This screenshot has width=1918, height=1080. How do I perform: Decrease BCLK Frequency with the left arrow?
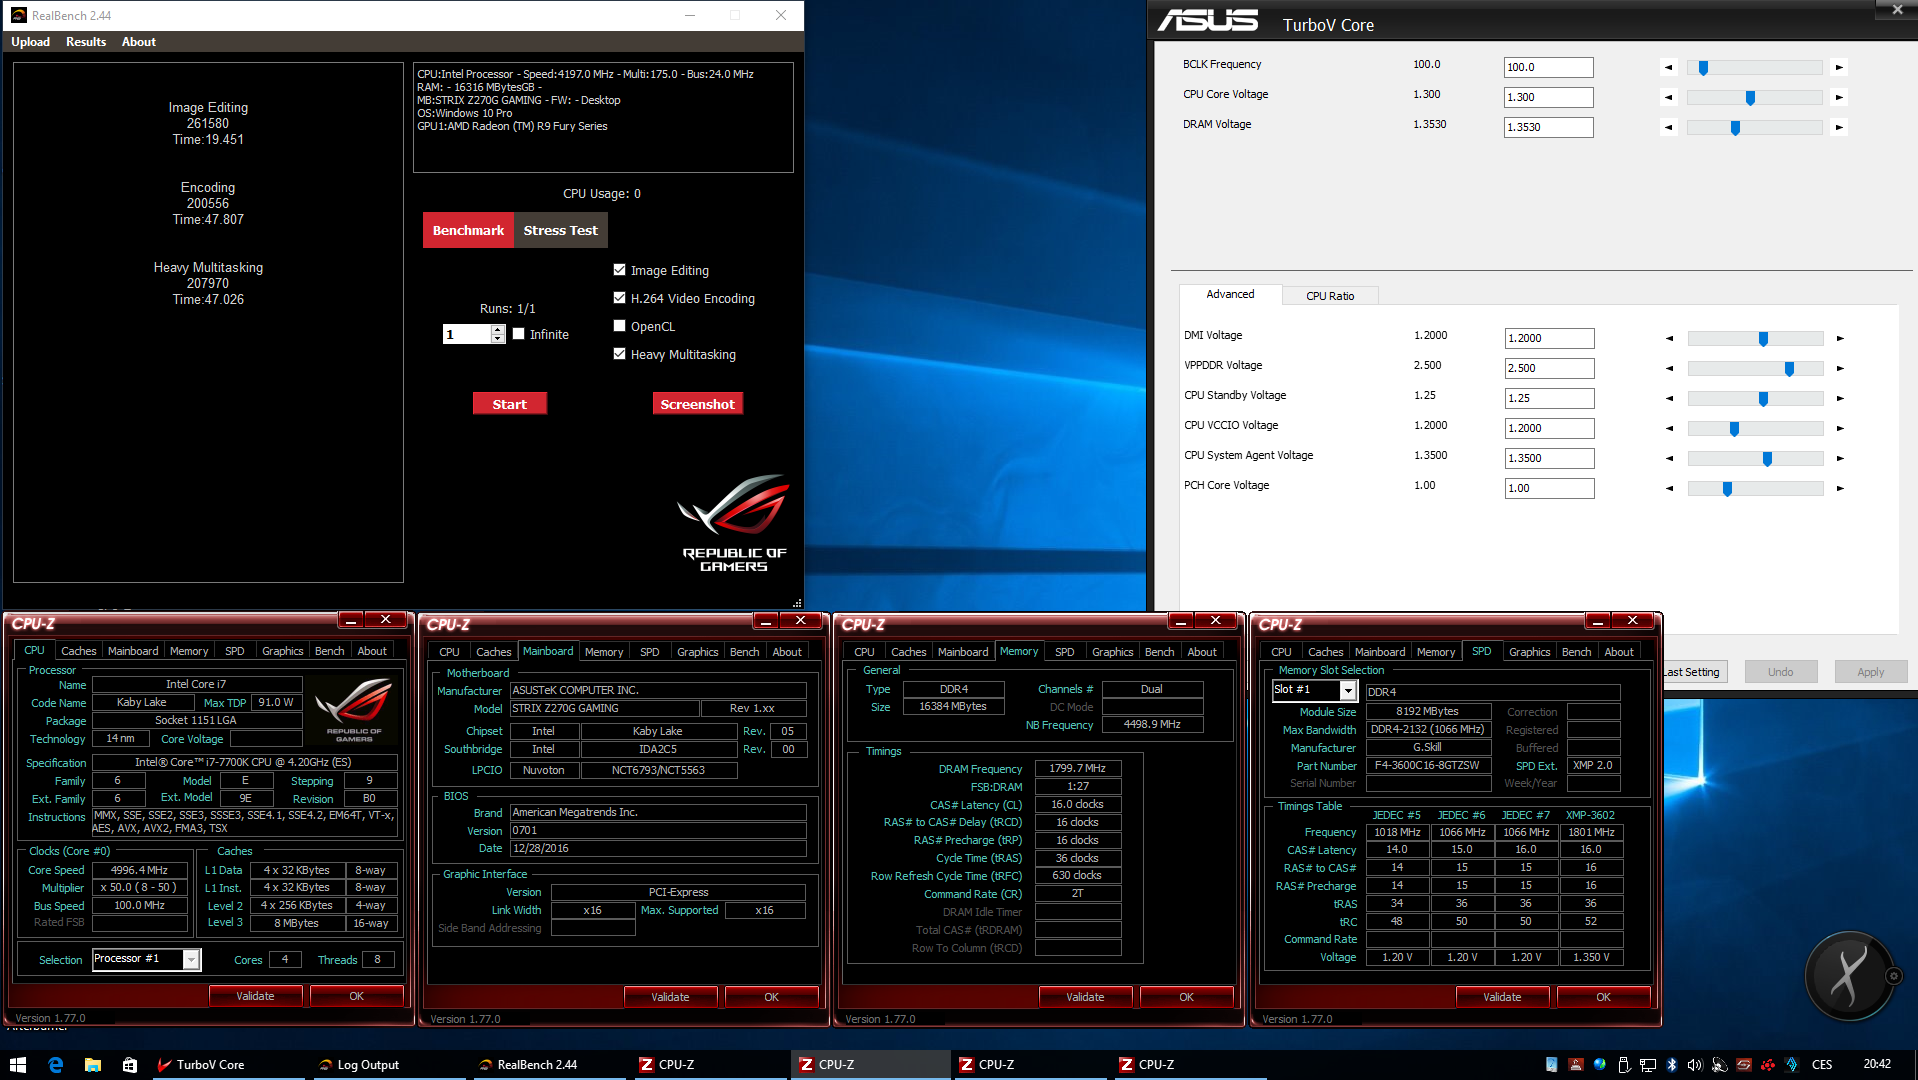point(1668,68)
